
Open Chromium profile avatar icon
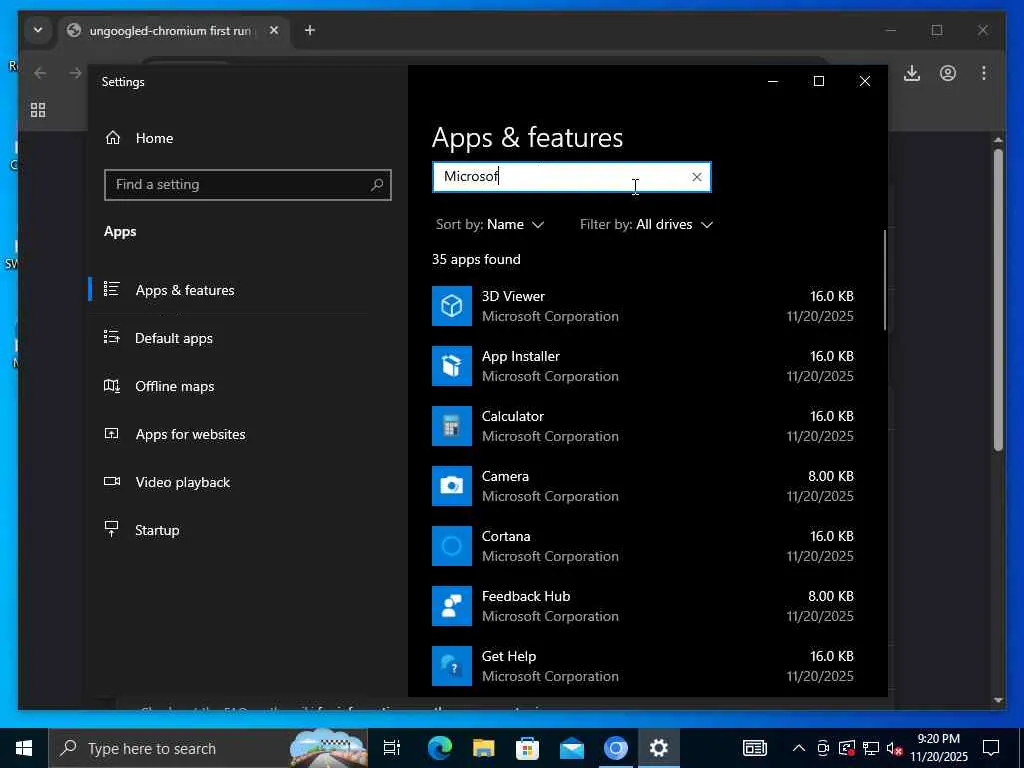tap(948, 73)
